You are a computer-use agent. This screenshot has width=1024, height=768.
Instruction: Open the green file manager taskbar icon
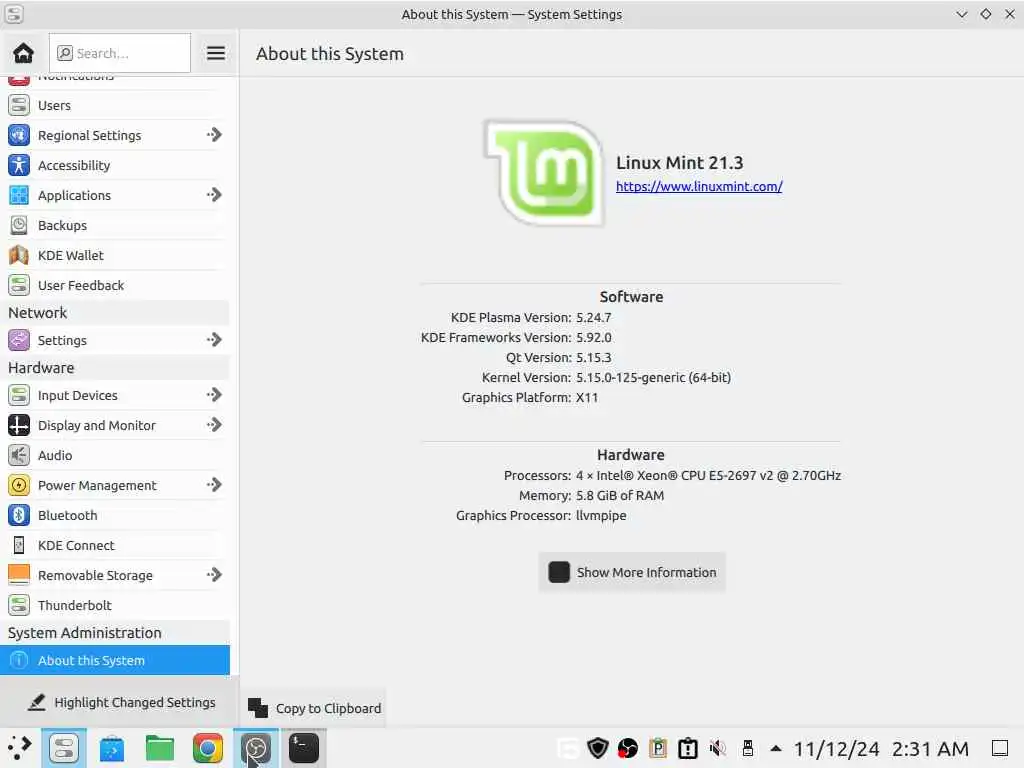160,748
